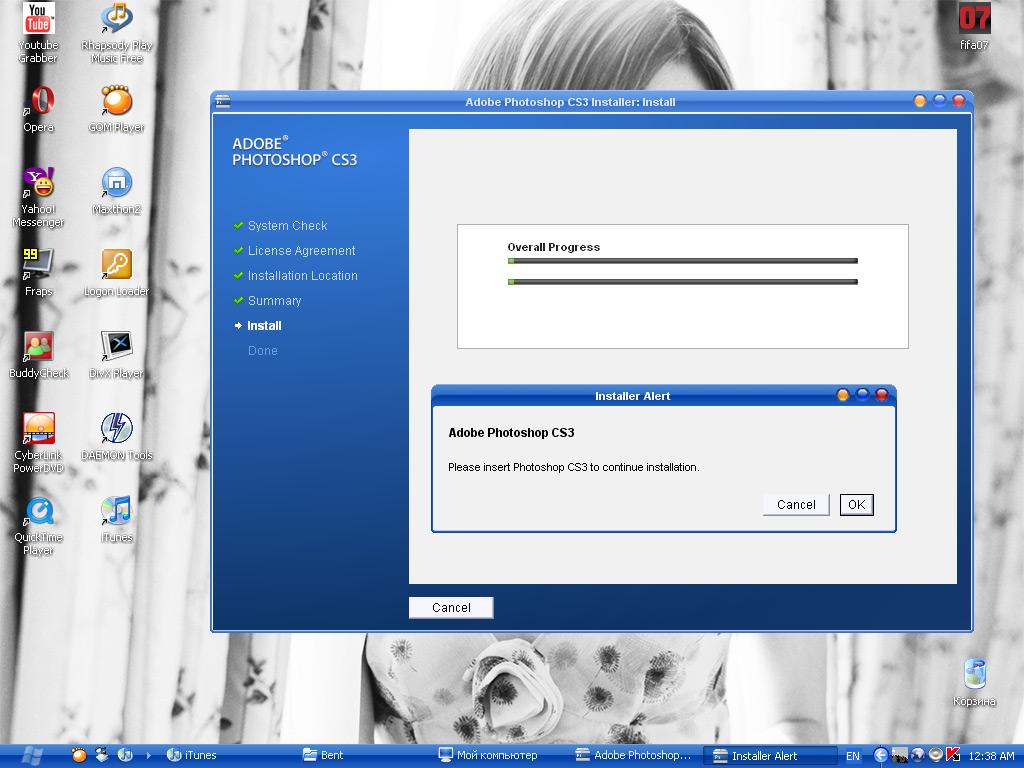This screenshot has height=768, width=1024.
Task: Close the Installer Alert with red button
Action: coord(882,394)
